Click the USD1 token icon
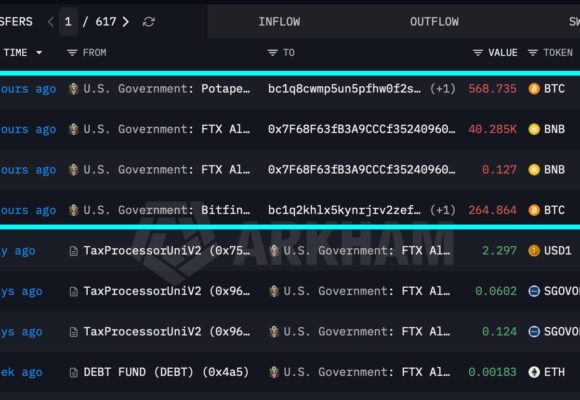Image resolution: width=580 pixels, height=400 pixels. 534,251
